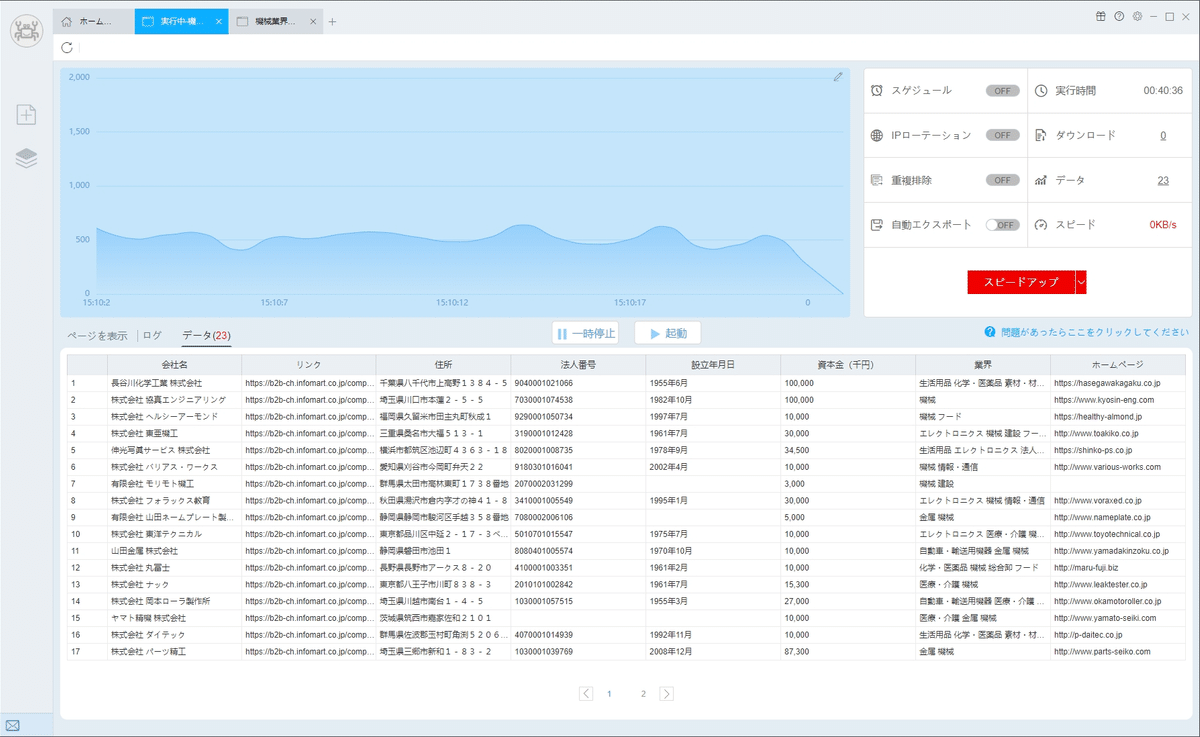
Task: Toggle the 自動エクスポート OFF switch
Action: (1002, 225)
